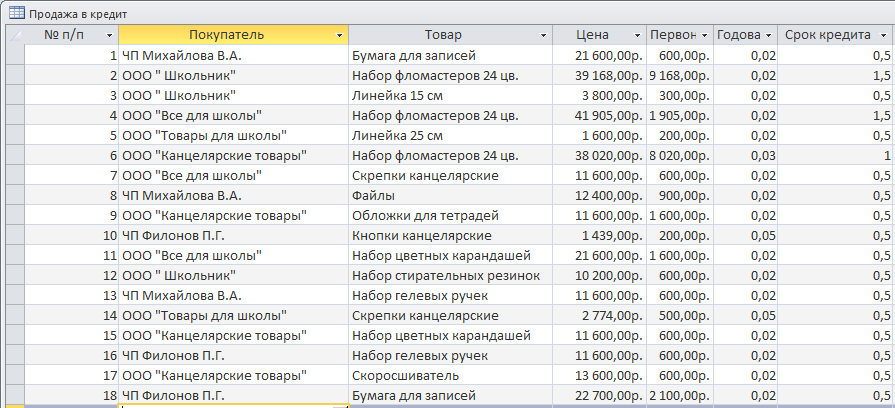Click the row selector for record 1
The image size is (895, 408).
[x=14, y=55]
